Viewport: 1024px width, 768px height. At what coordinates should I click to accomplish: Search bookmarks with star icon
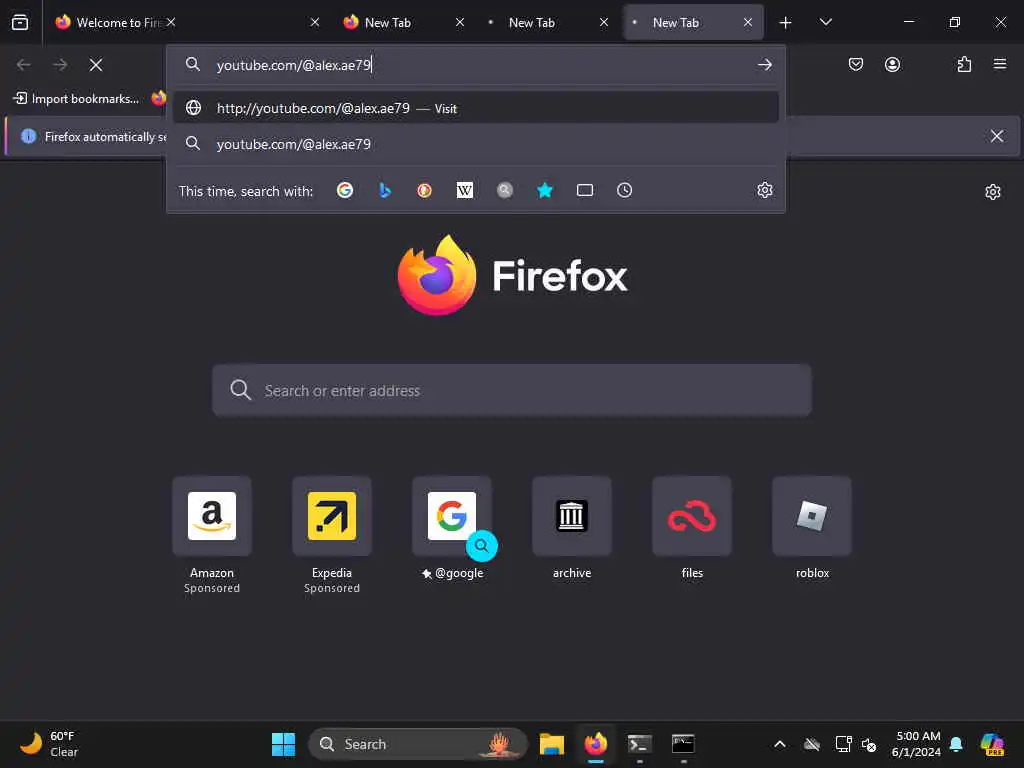point(545,190)
